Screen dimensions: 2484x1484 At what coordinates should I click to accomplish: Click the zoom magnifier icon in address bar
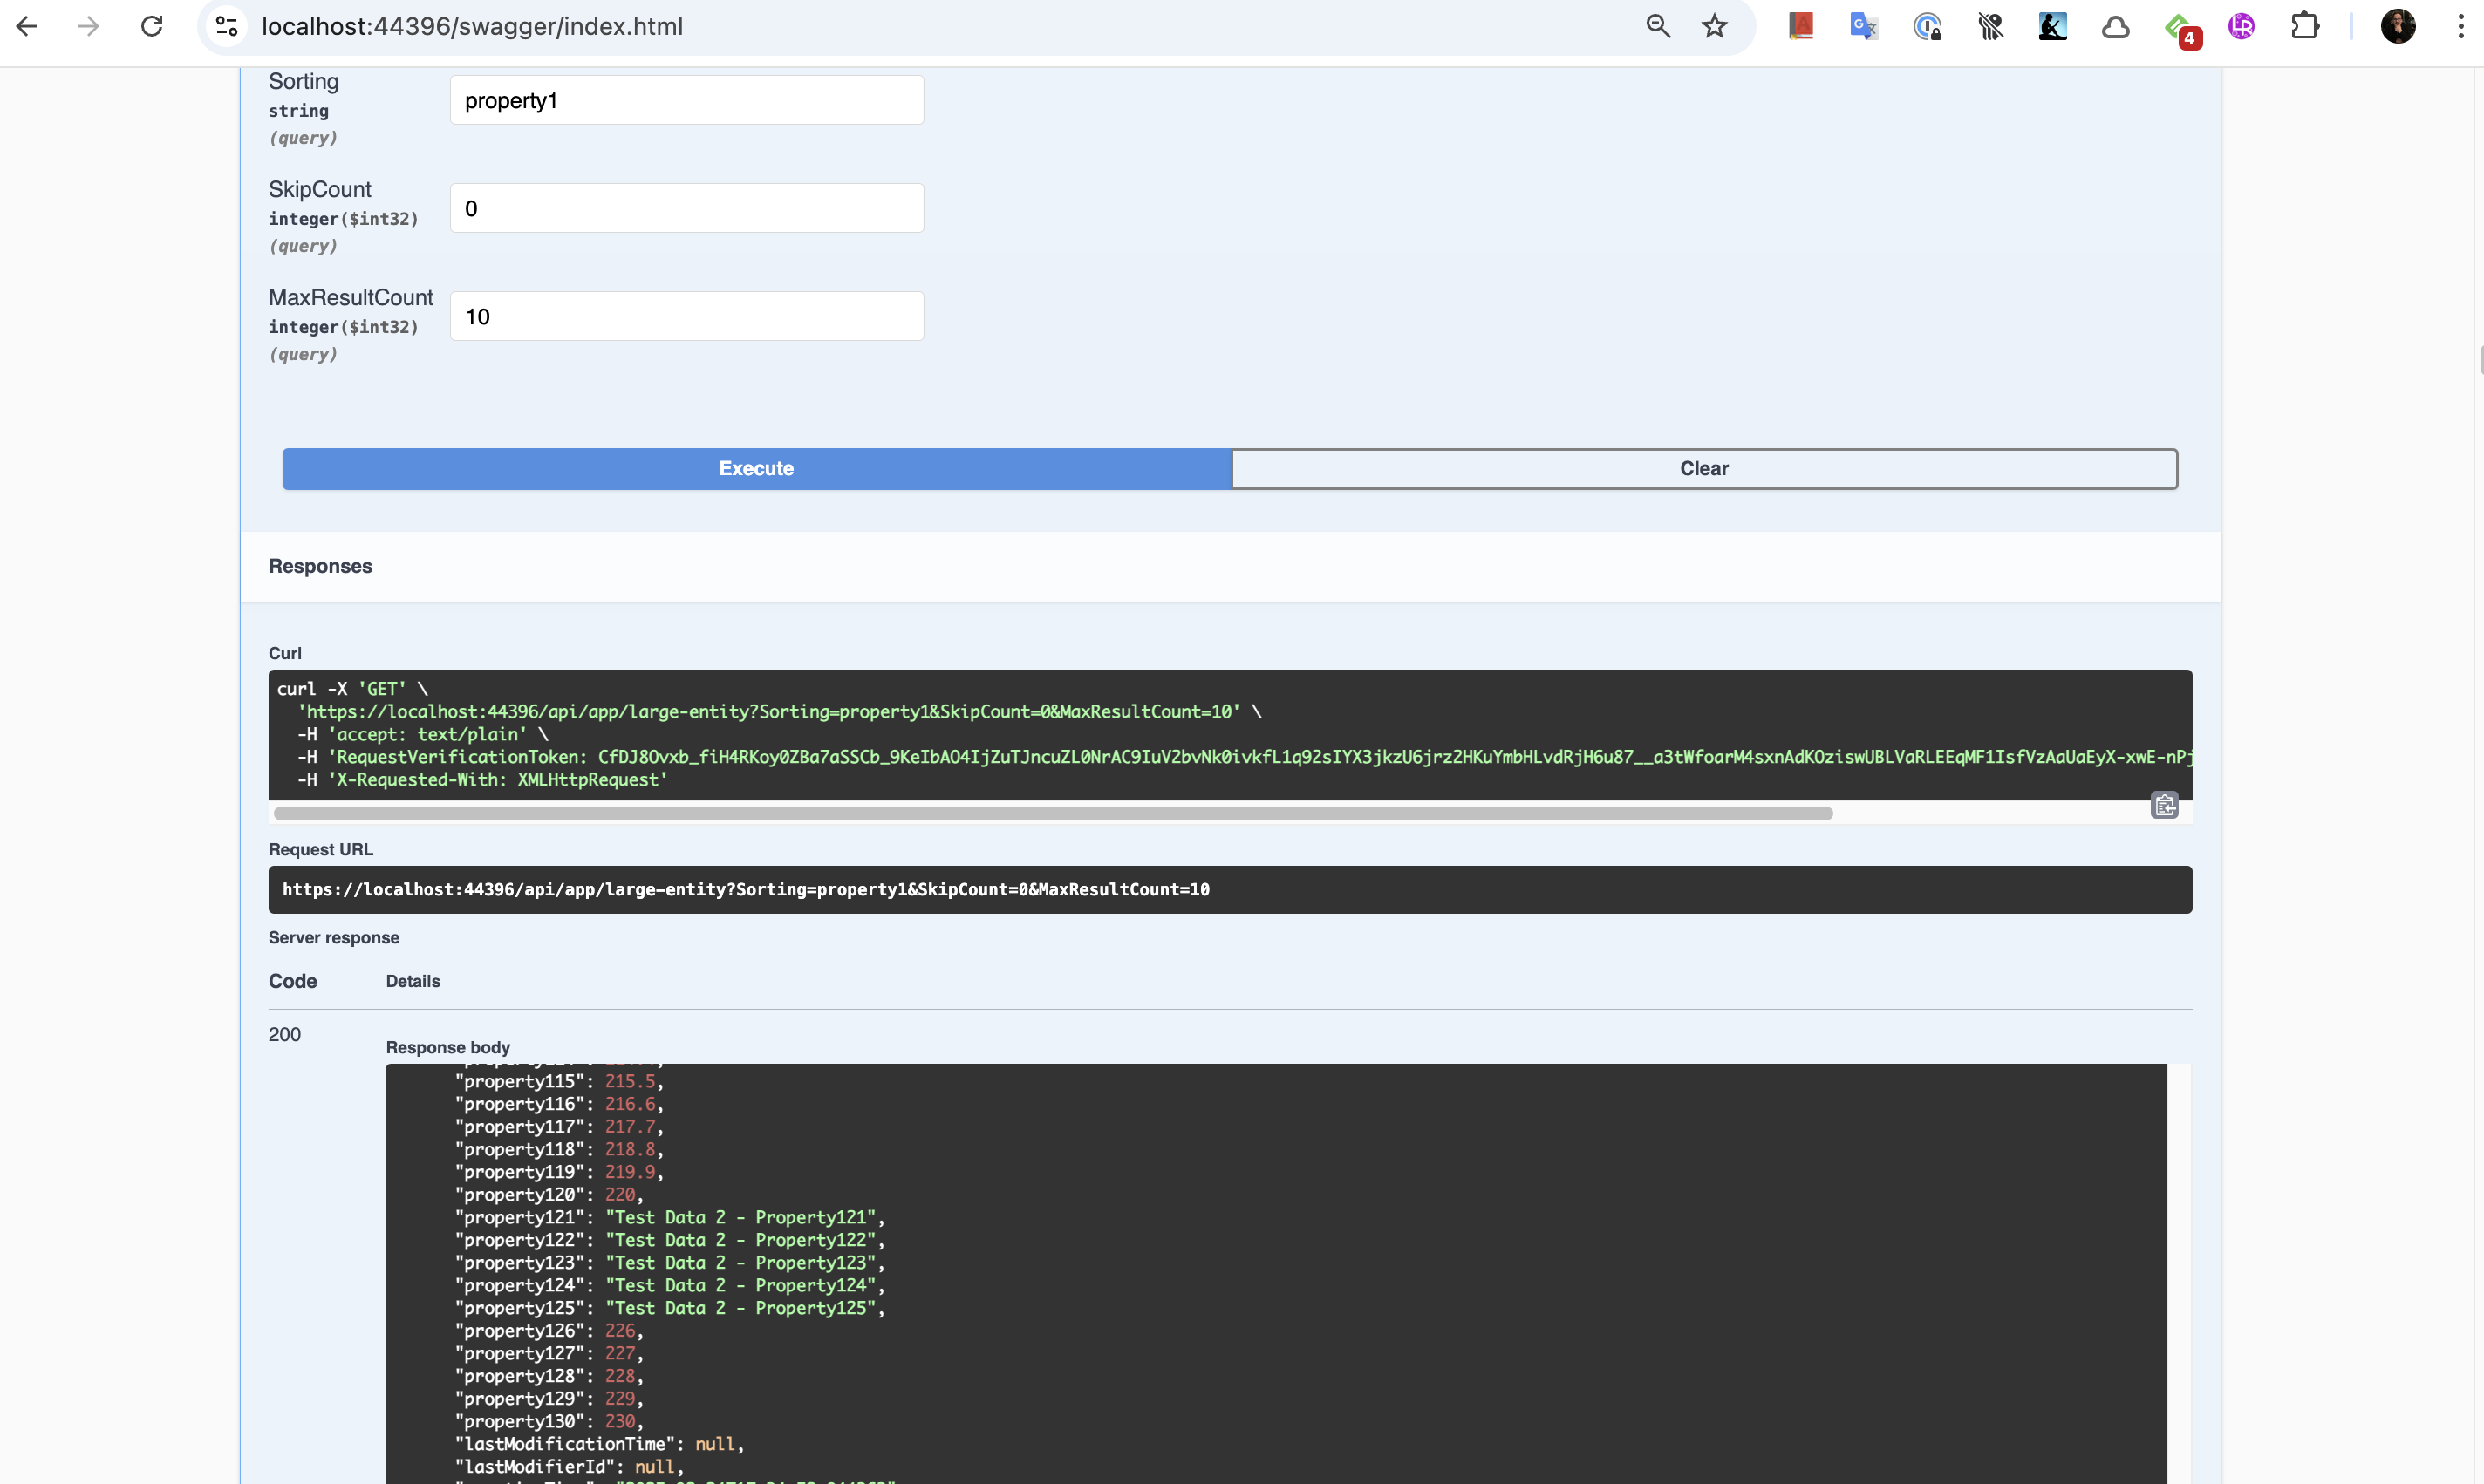pyautogui.click(x=1658, y=27)
